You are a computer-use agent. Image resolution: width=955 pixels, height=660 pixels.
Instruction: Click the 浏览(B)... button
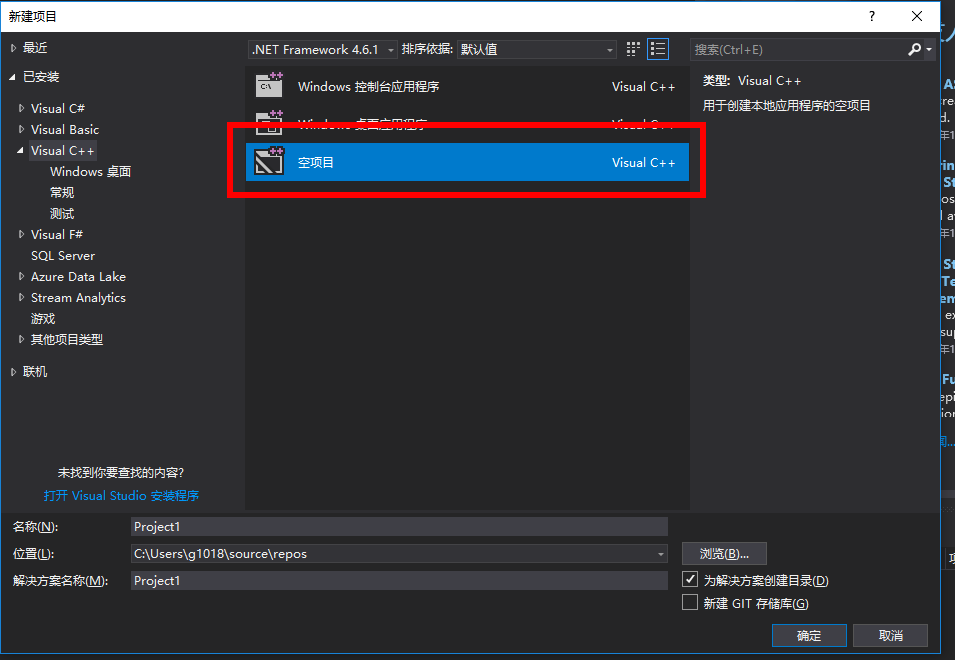click(724, 554)
